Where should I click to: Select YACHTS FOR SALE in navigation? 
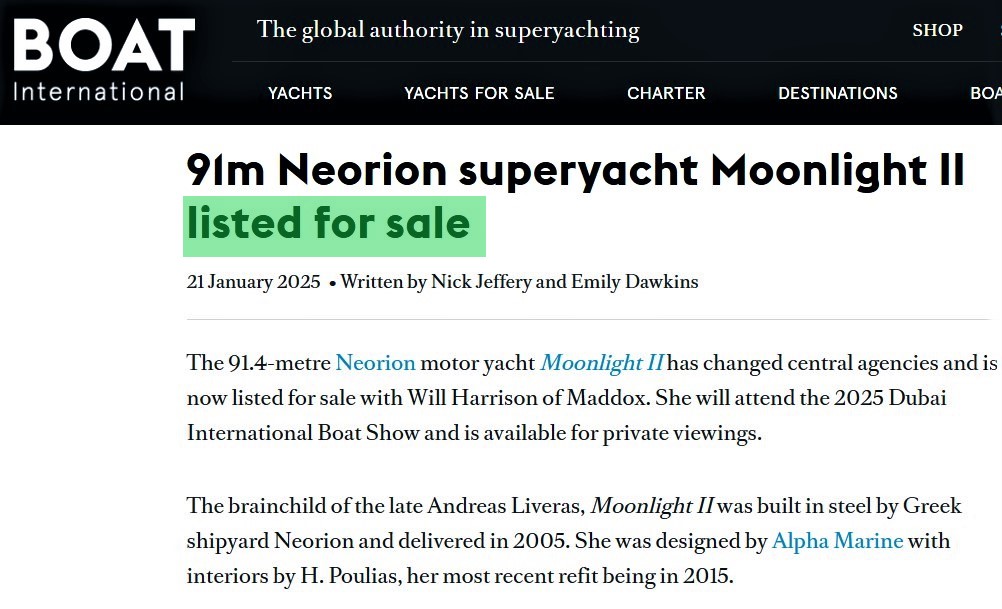(x=479, y=93)
